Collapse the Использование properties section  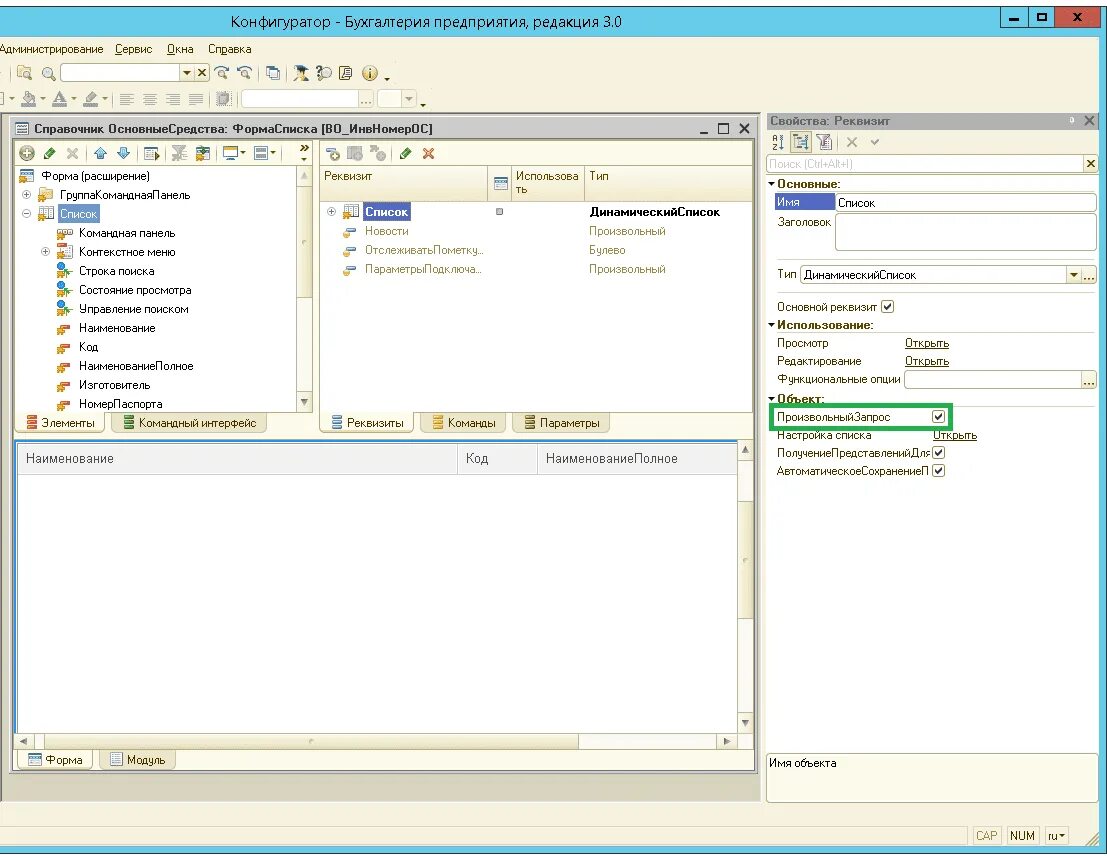pyautogui.click(x=772, y=325)
